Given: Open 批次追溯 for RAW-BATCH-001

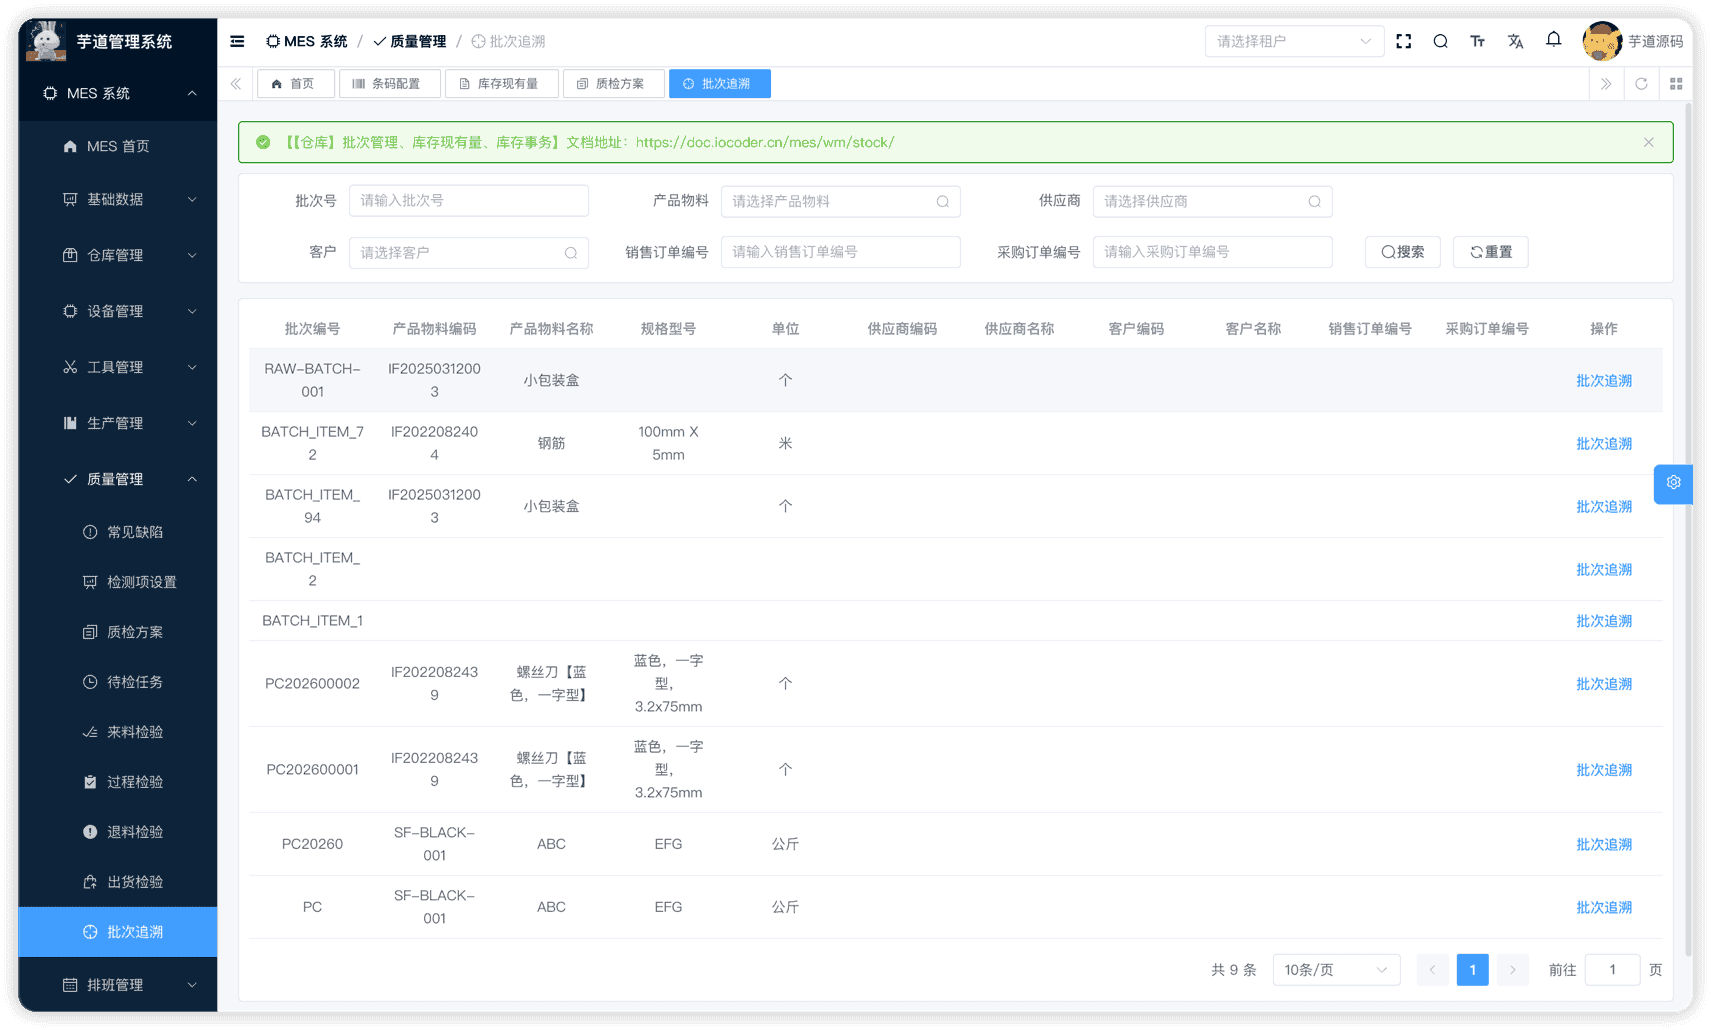Looking at the screenshot, I should [x=1603, y=380].
